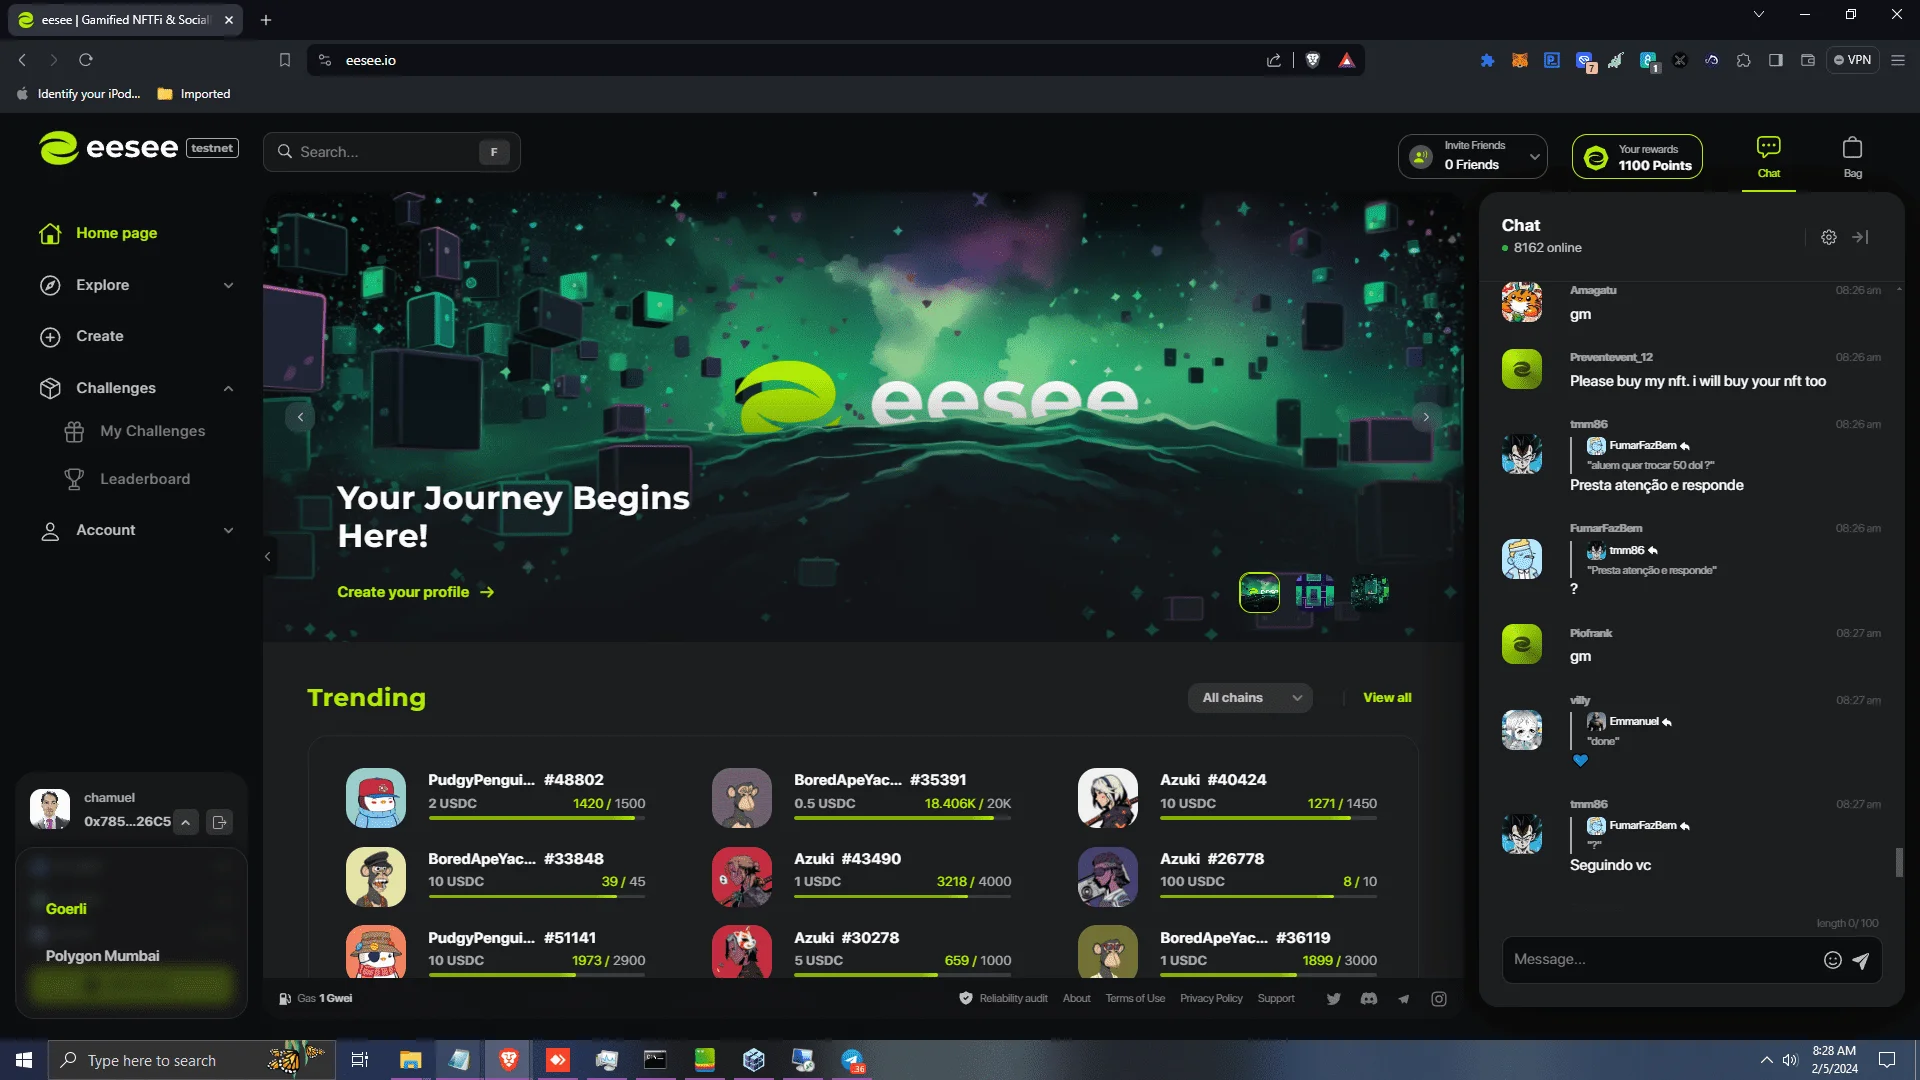Open chat settings gear icon

[x=1828, y=237]
